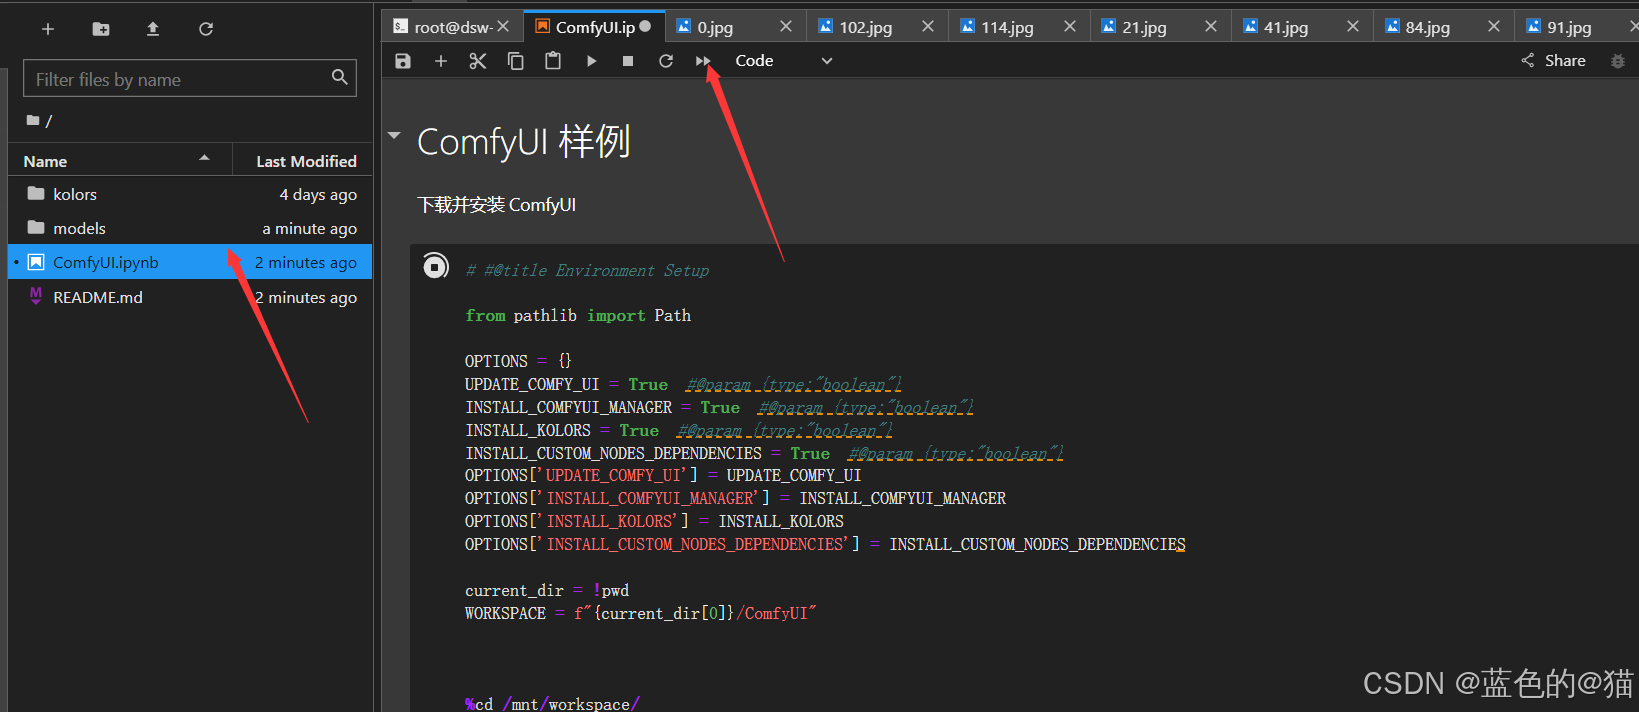Paste cell from clipboard
This screenshot has width=1639, height=712.
coord(553,61)
